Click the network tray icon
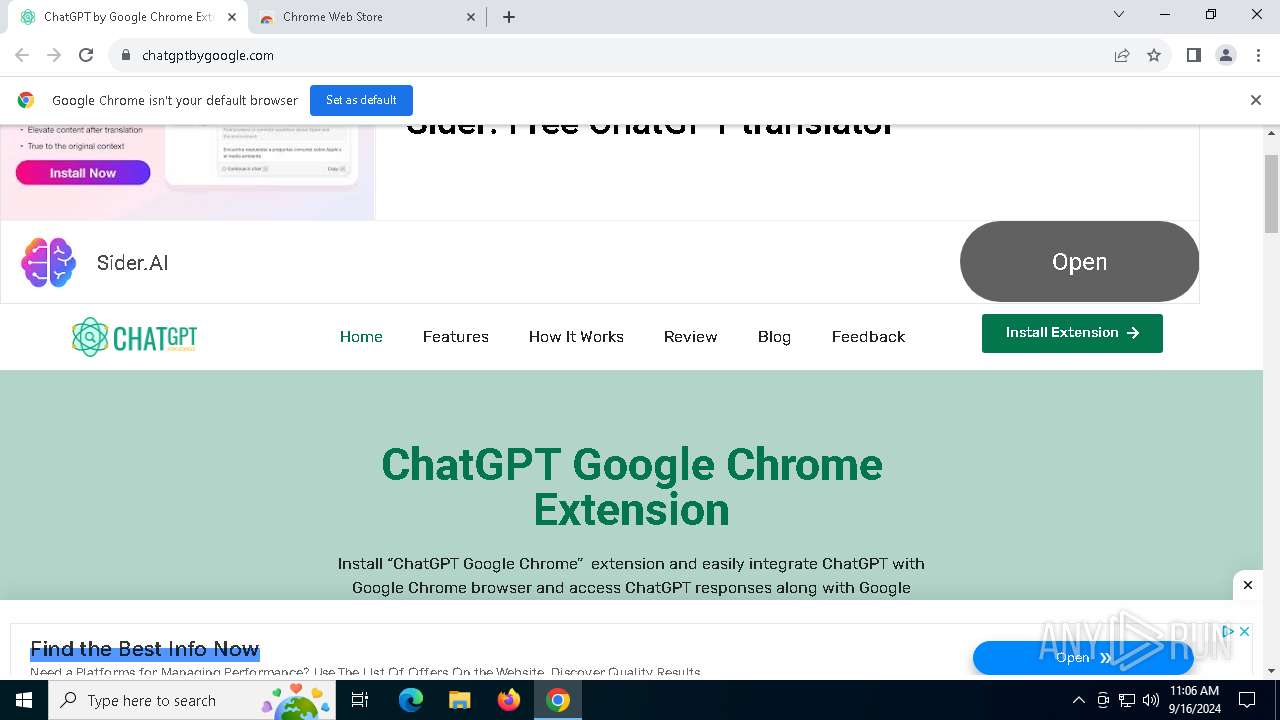This screenshot has width=1280, height=720. pos(1127,700)
